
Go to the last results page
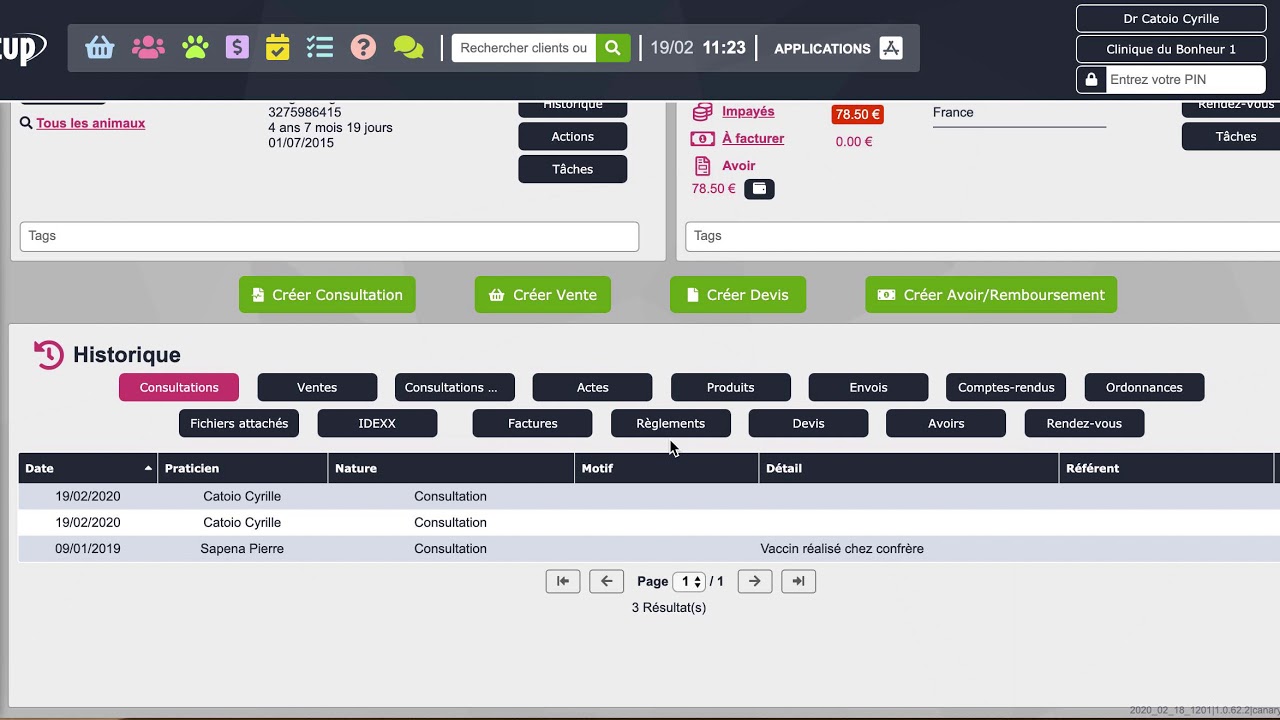coord(798,581)
